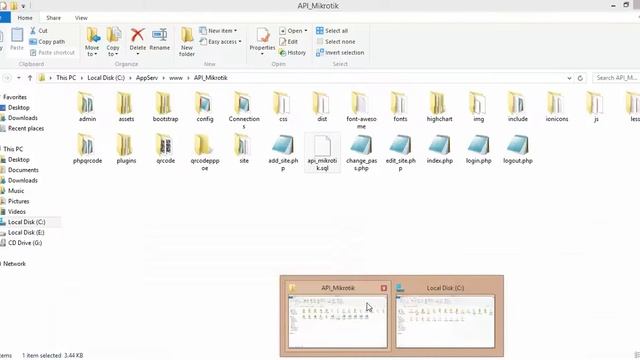Select Network in the navigation pane
This screenshot has height=360, width=640.
[x=13, y=264]
